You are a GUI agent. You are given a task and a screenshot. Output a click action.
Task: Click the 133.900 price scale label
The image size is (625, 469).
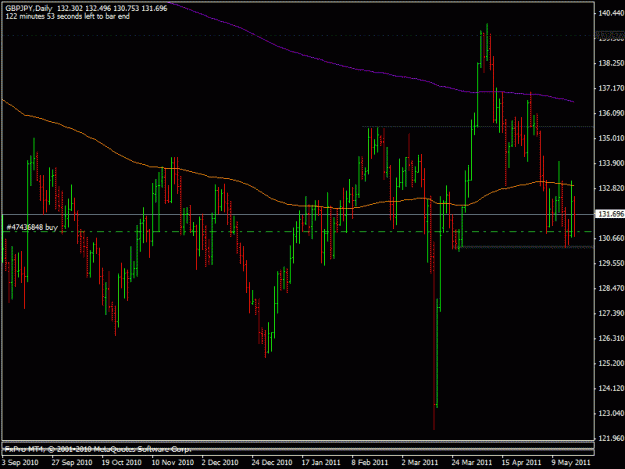[611, 163]
